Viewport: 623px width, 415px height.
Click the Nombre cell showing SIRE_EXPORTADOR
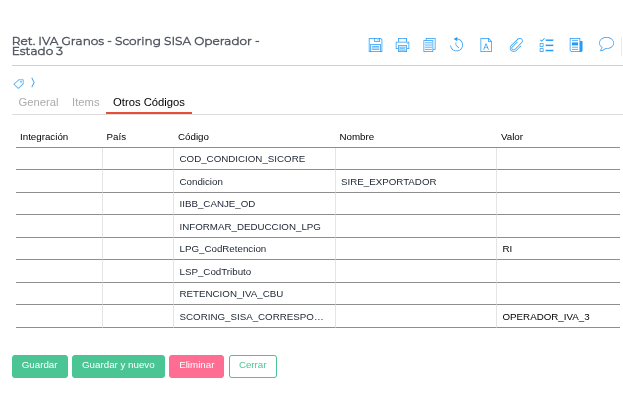(x=415, y=182)
